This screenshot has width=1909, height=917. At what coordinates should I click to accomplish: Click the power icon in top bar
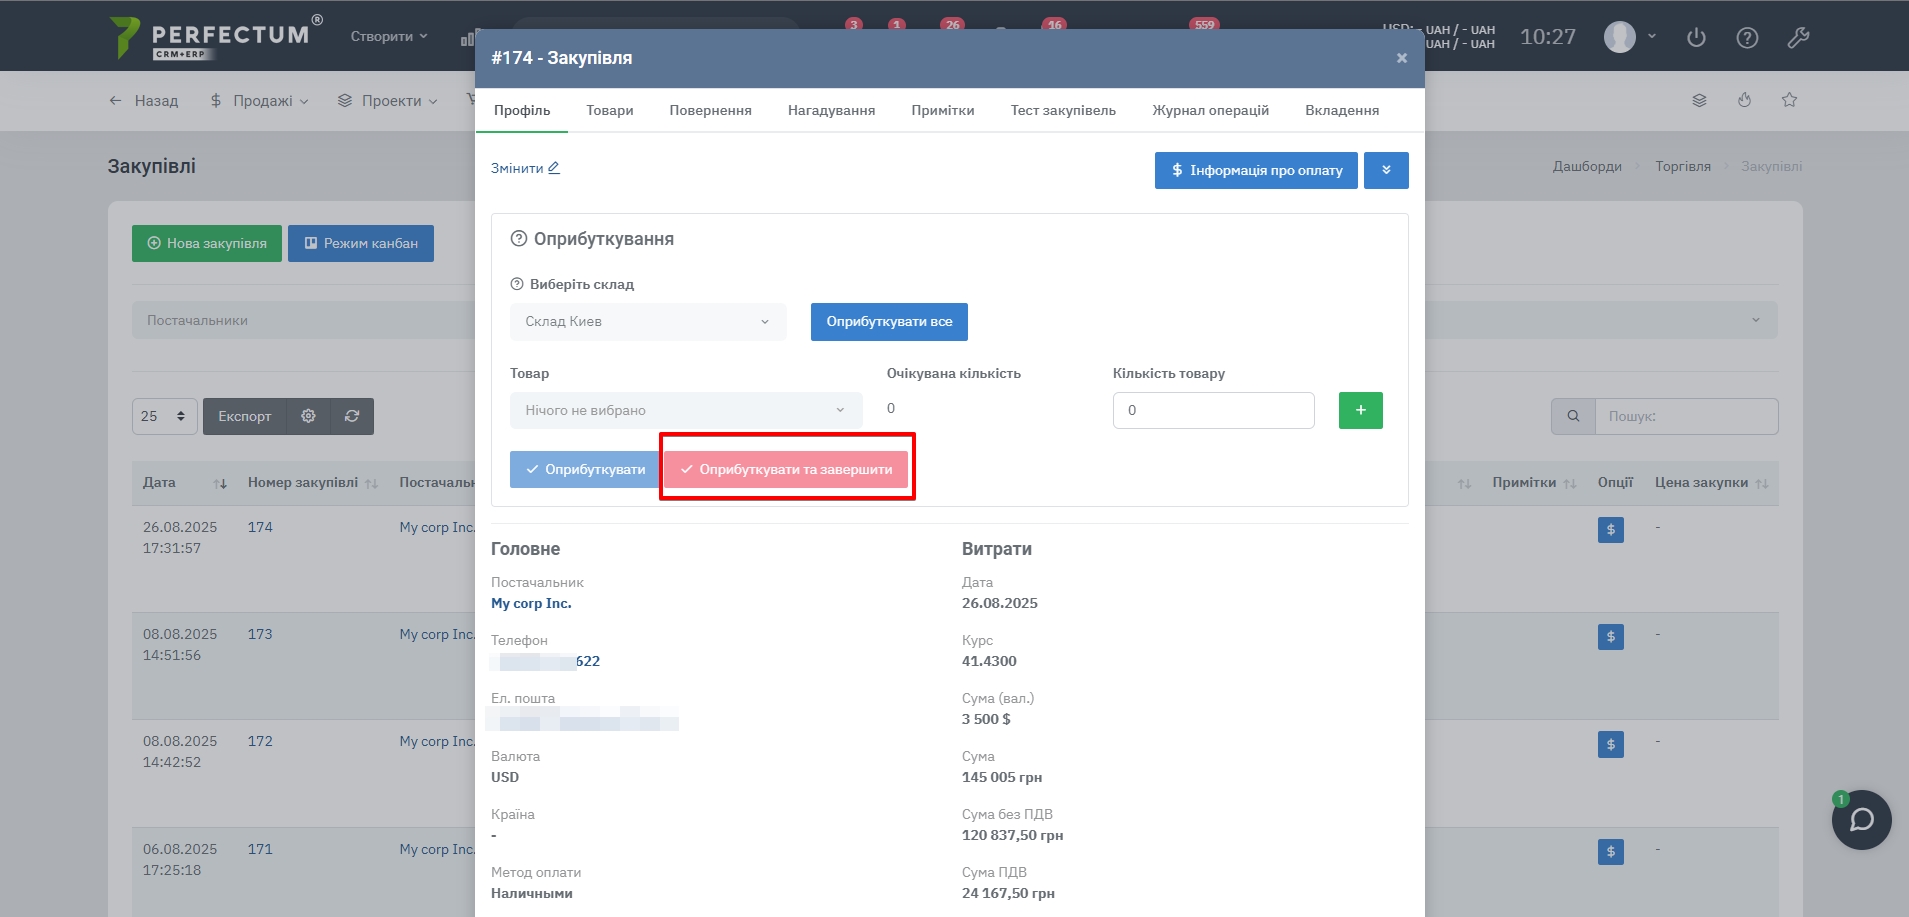[x=1696, y=38]
